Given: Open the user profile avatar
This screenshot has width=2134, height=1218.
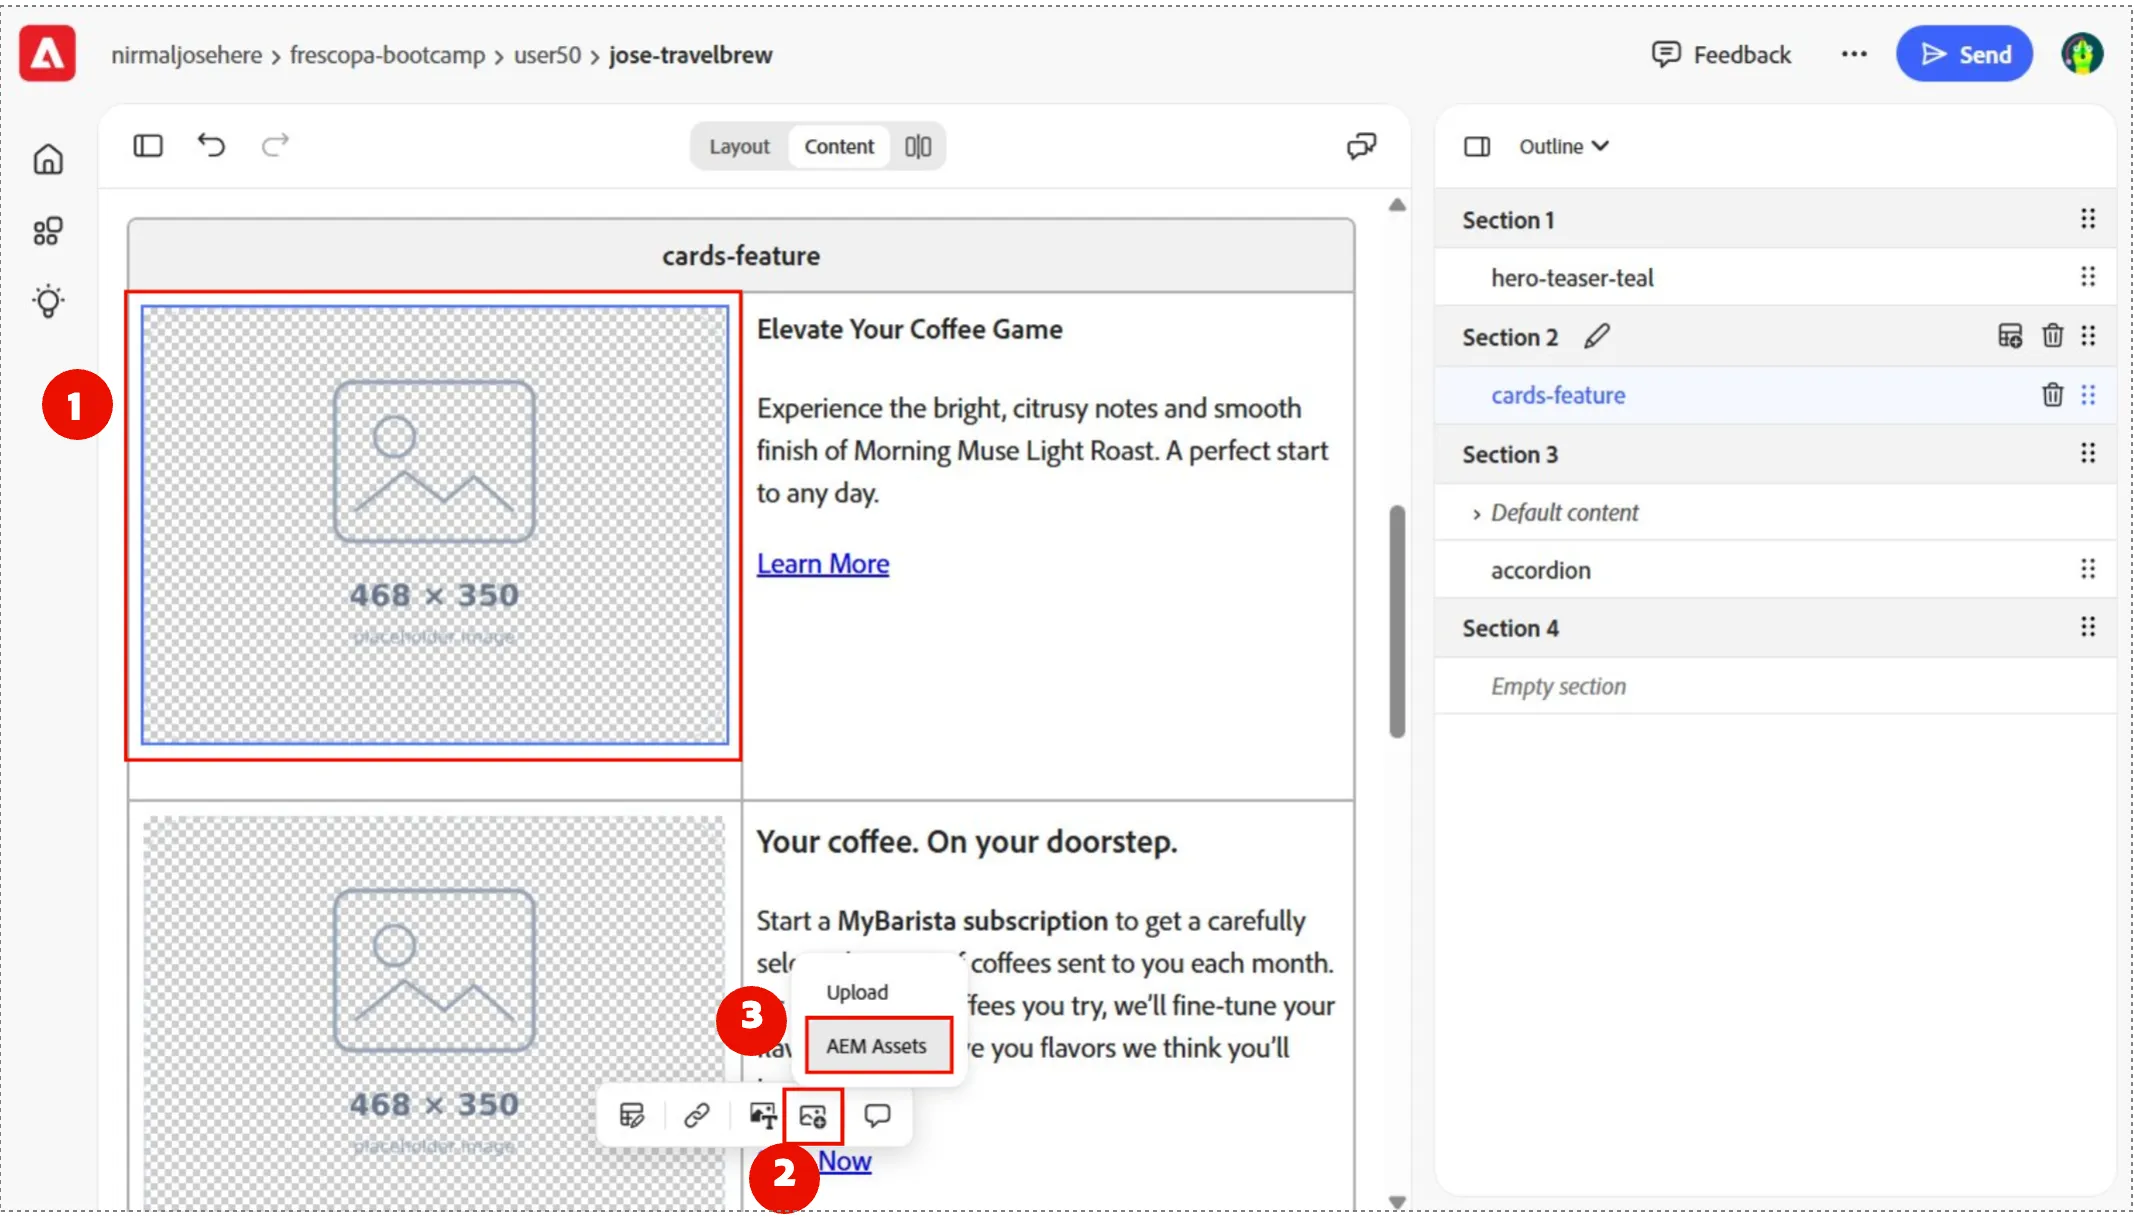Looking at the screenshot, I should [2082, 54].
